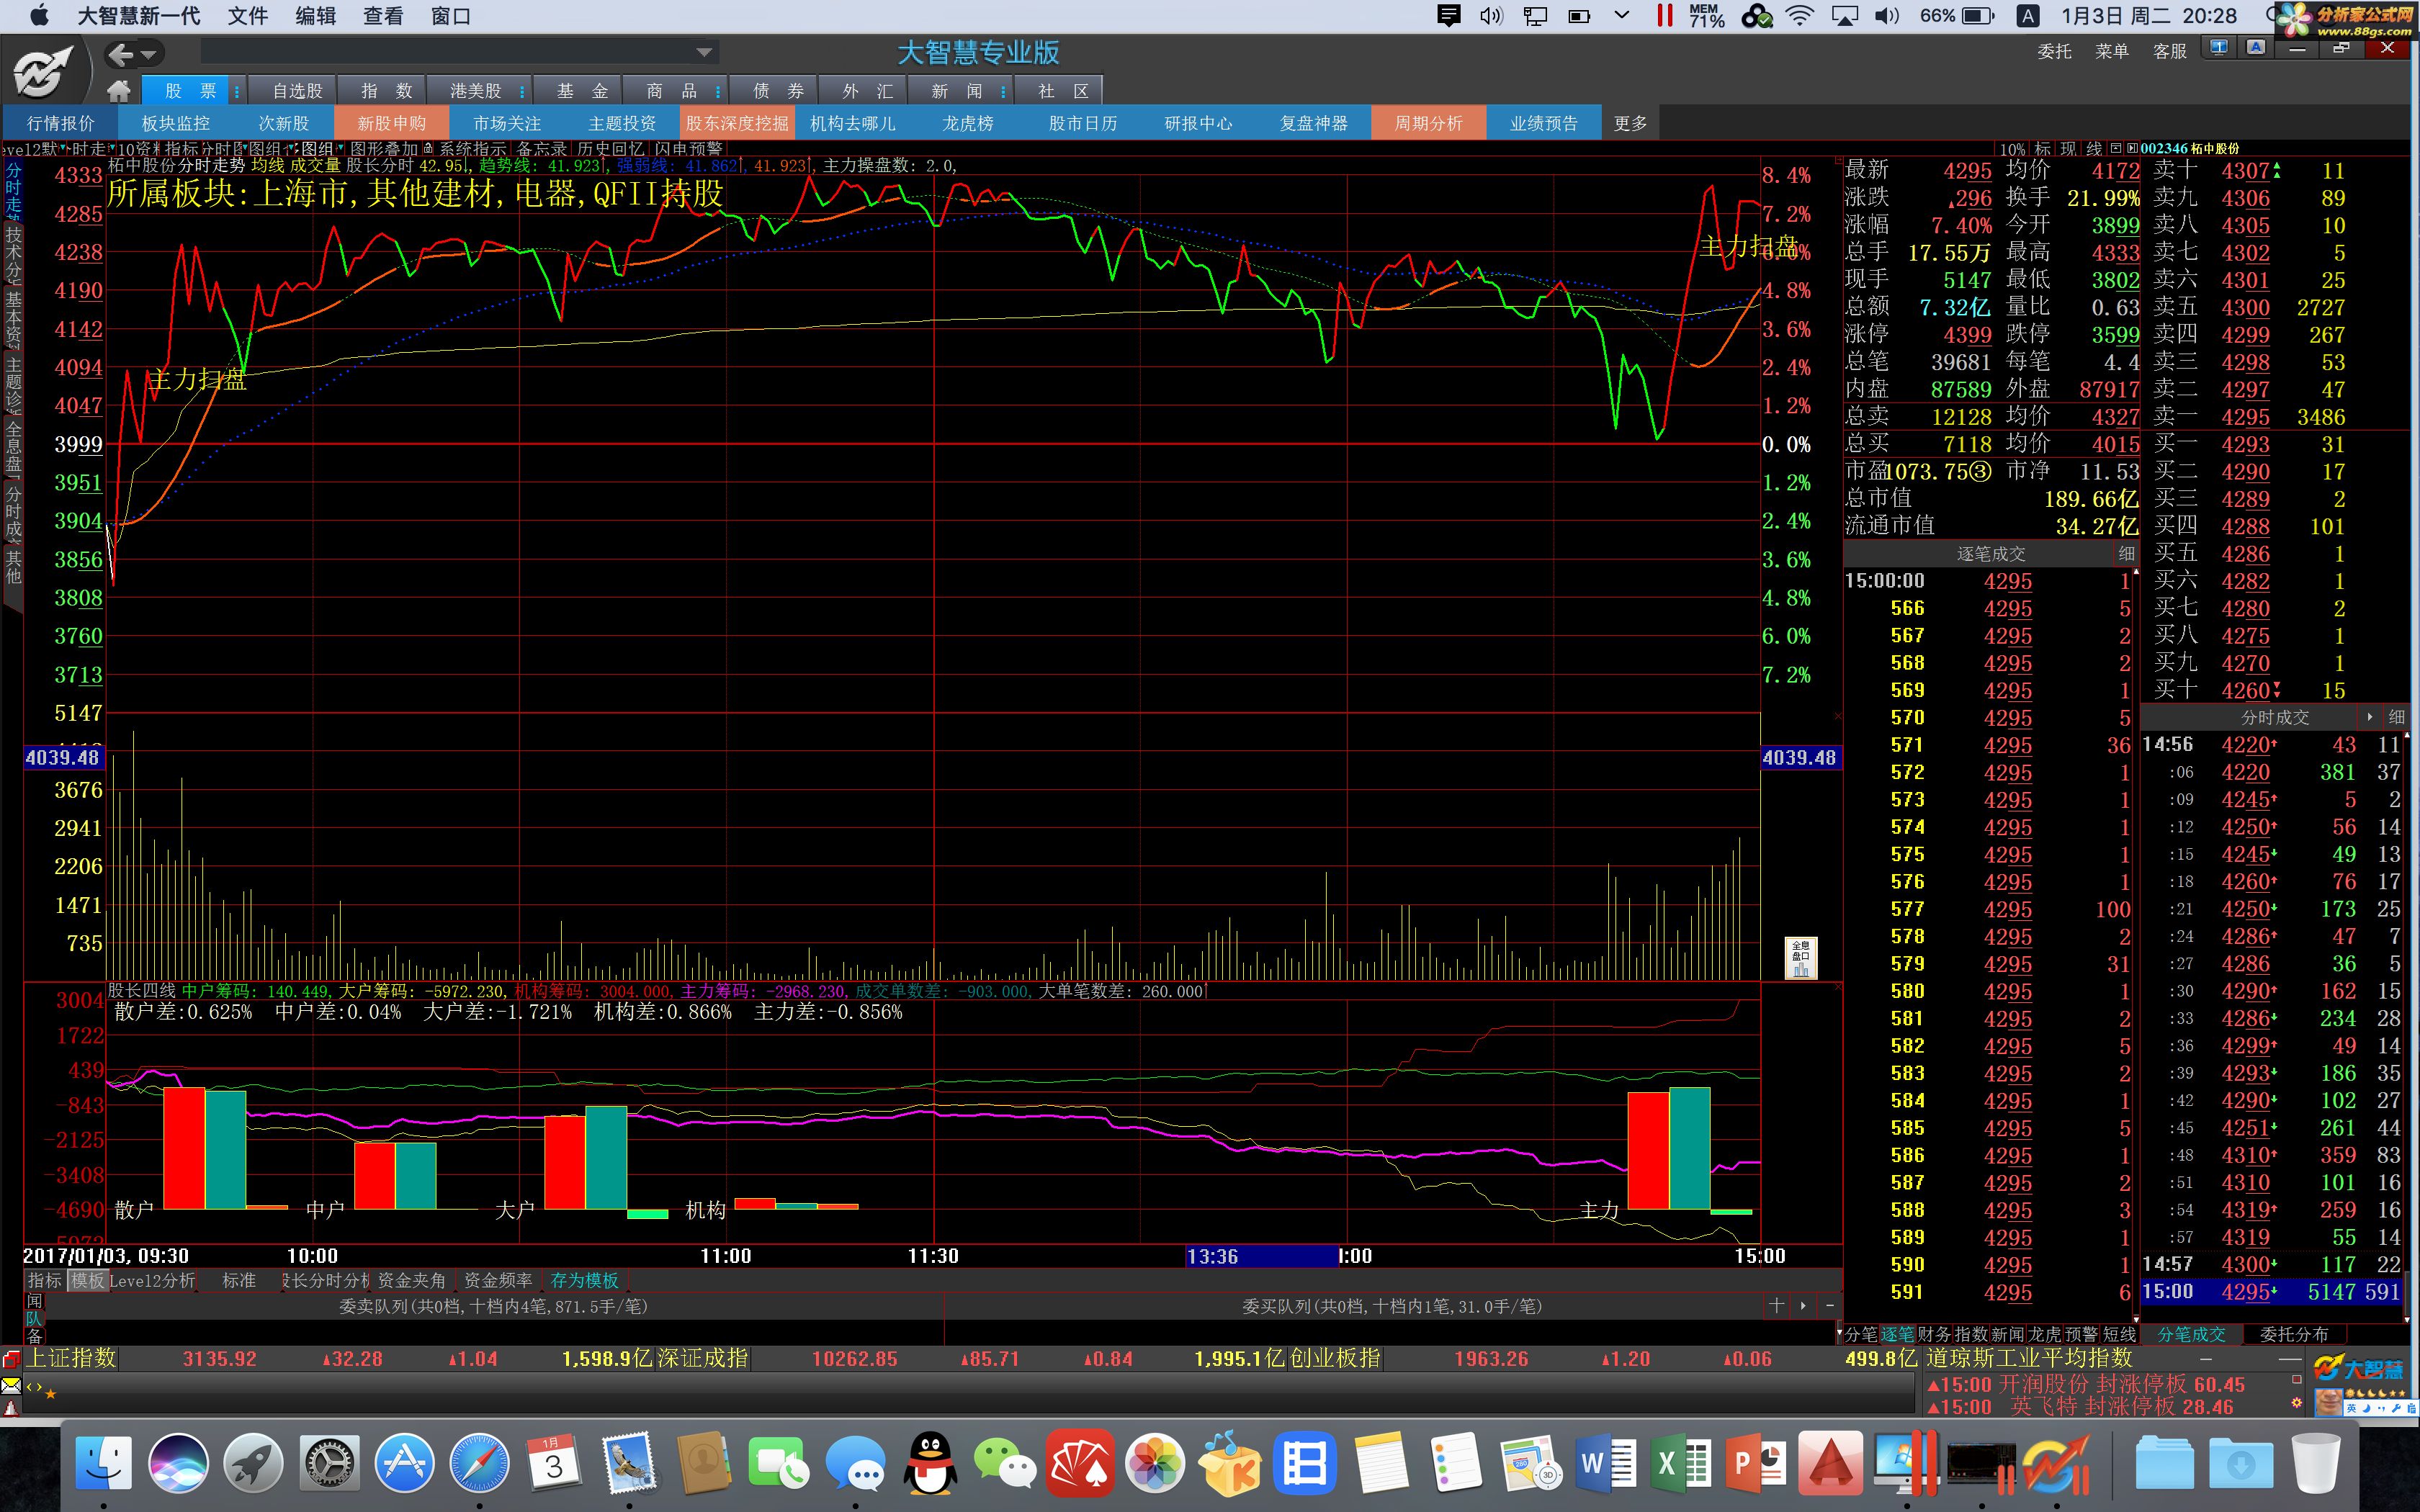Click the minus icon in order queue bar
The height and width of the screenshot is (1512, 2420).
(1829, 1305)
